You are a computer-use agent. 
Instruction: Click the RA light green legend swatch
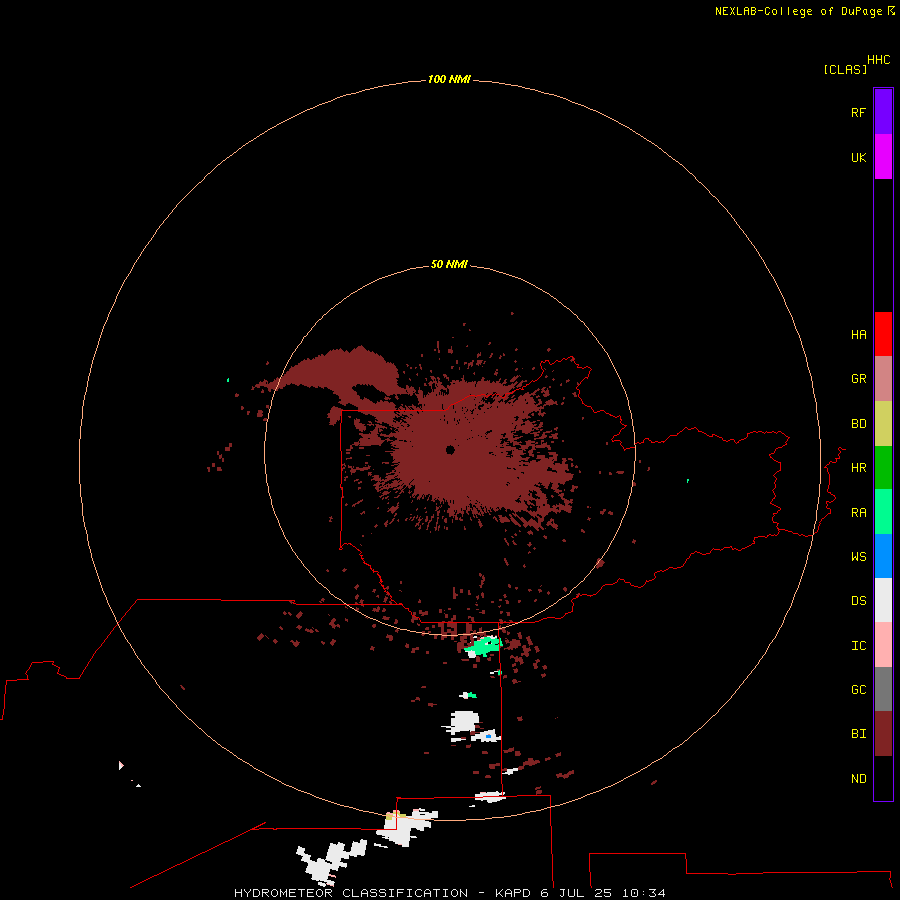pyautogui.click(x=883, y=512)
